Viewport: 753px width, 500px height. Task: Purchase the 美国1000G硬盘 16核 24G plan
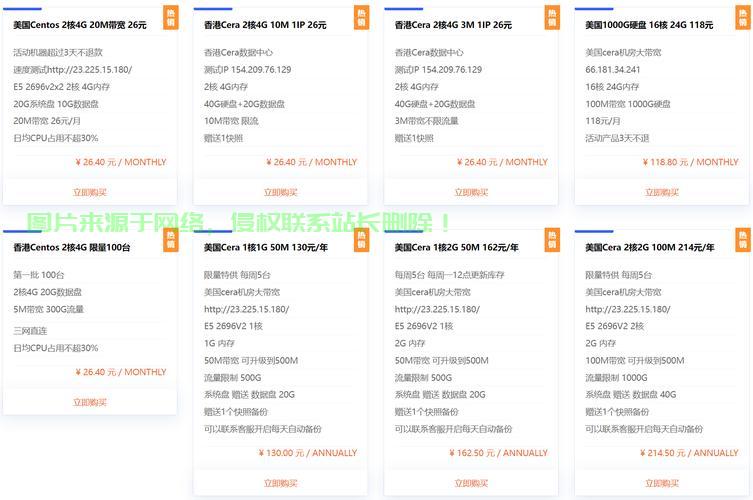[x=662, y=192]
